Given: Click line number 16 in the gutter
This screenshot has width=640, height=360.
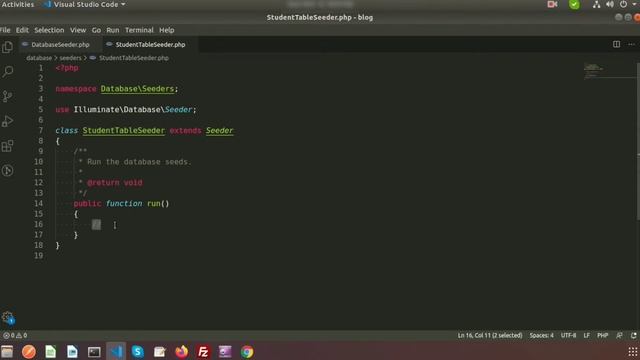Looking at the screenshot, I should 38,224.
